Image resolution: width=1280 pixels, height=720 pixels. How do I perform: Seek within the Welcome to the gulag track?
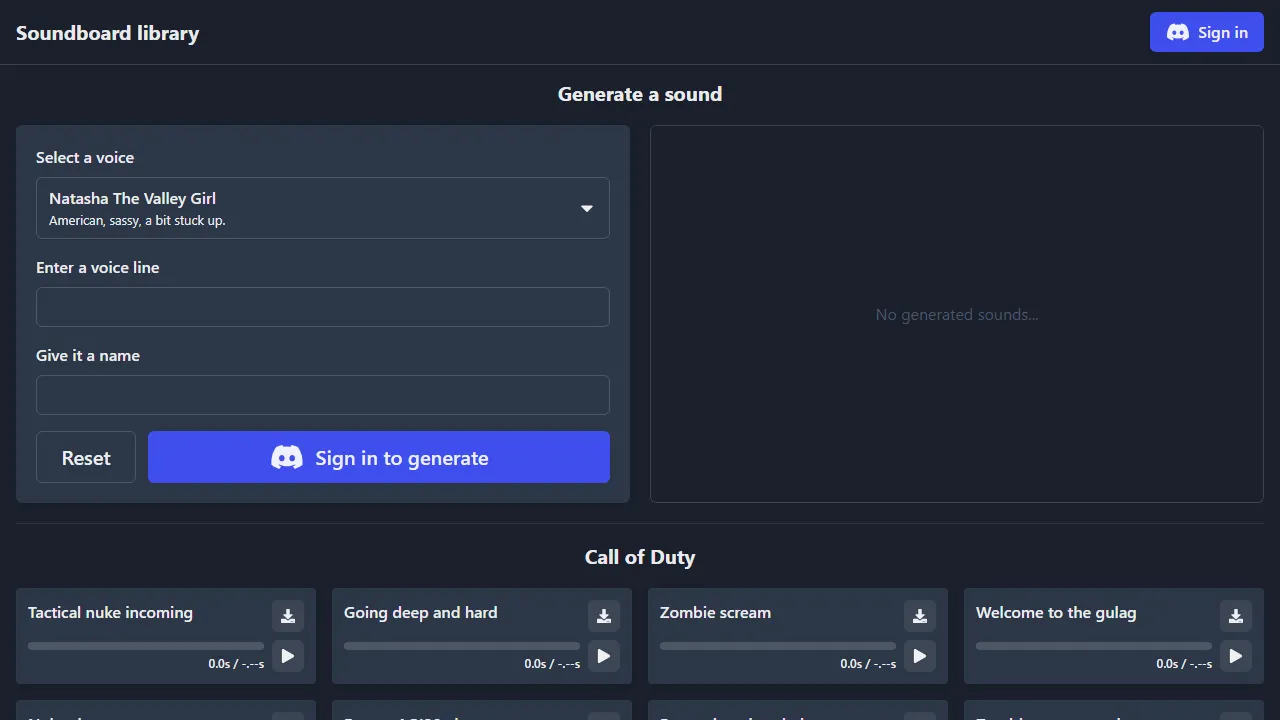pos(1093,645)
